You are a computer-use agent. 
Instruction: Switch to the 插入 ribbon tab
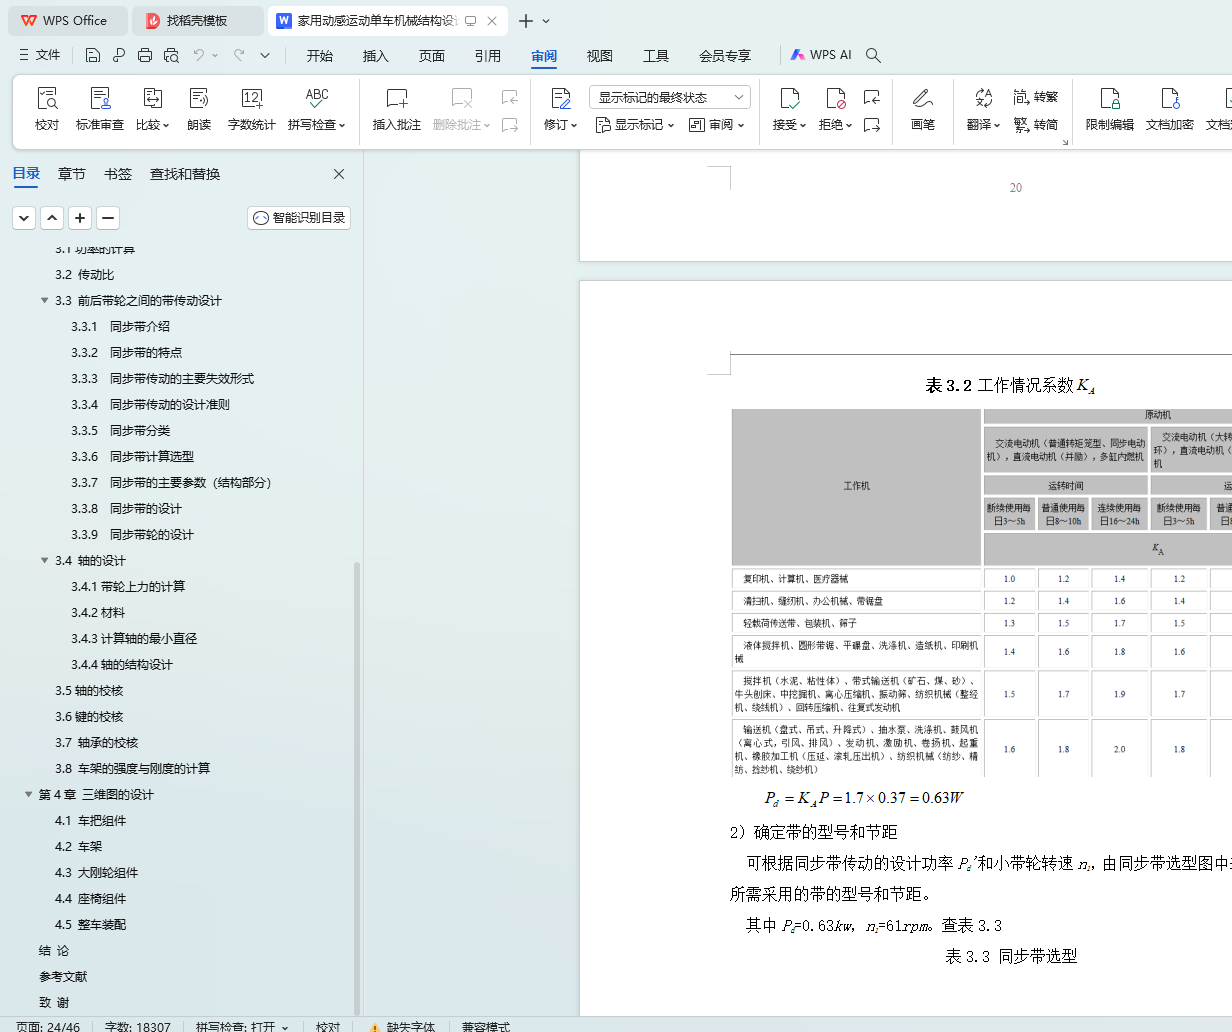(376, 55)
